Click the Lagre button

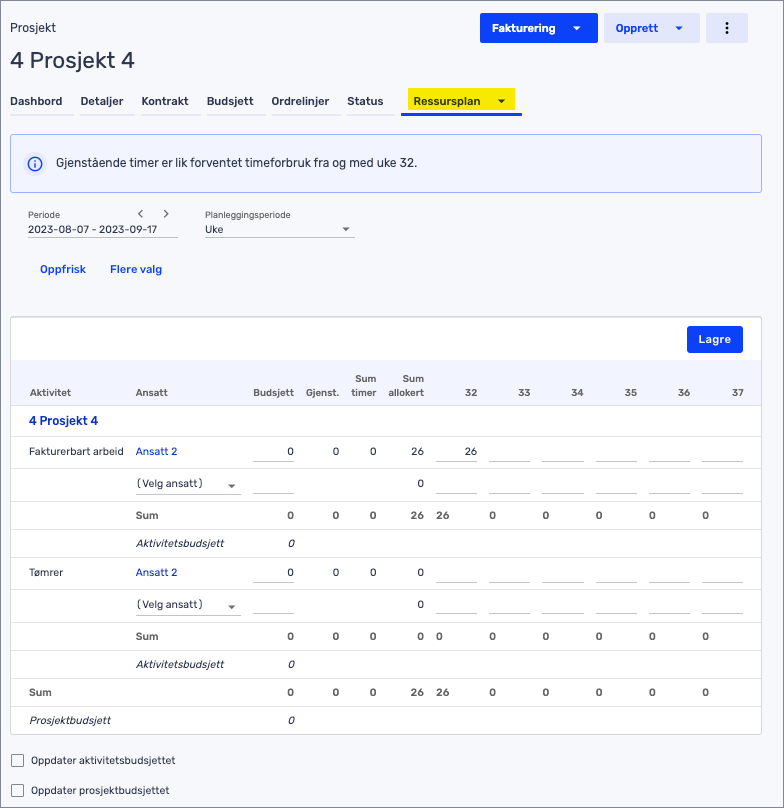(x=714, y=339)
